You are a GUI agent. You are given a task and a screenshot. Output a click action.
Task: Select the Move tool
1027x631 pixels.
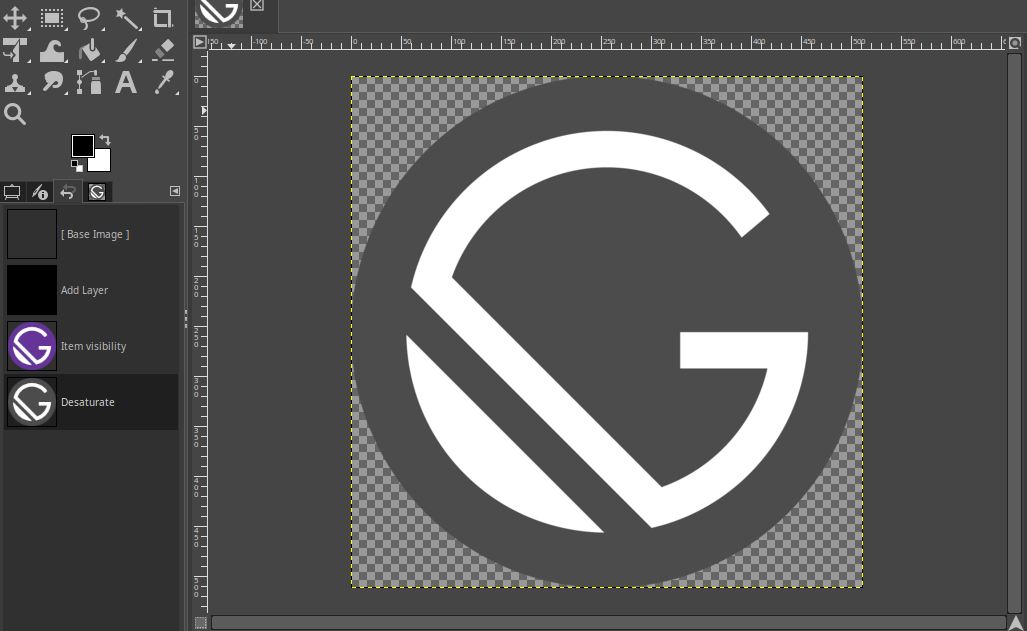point(16,18)
